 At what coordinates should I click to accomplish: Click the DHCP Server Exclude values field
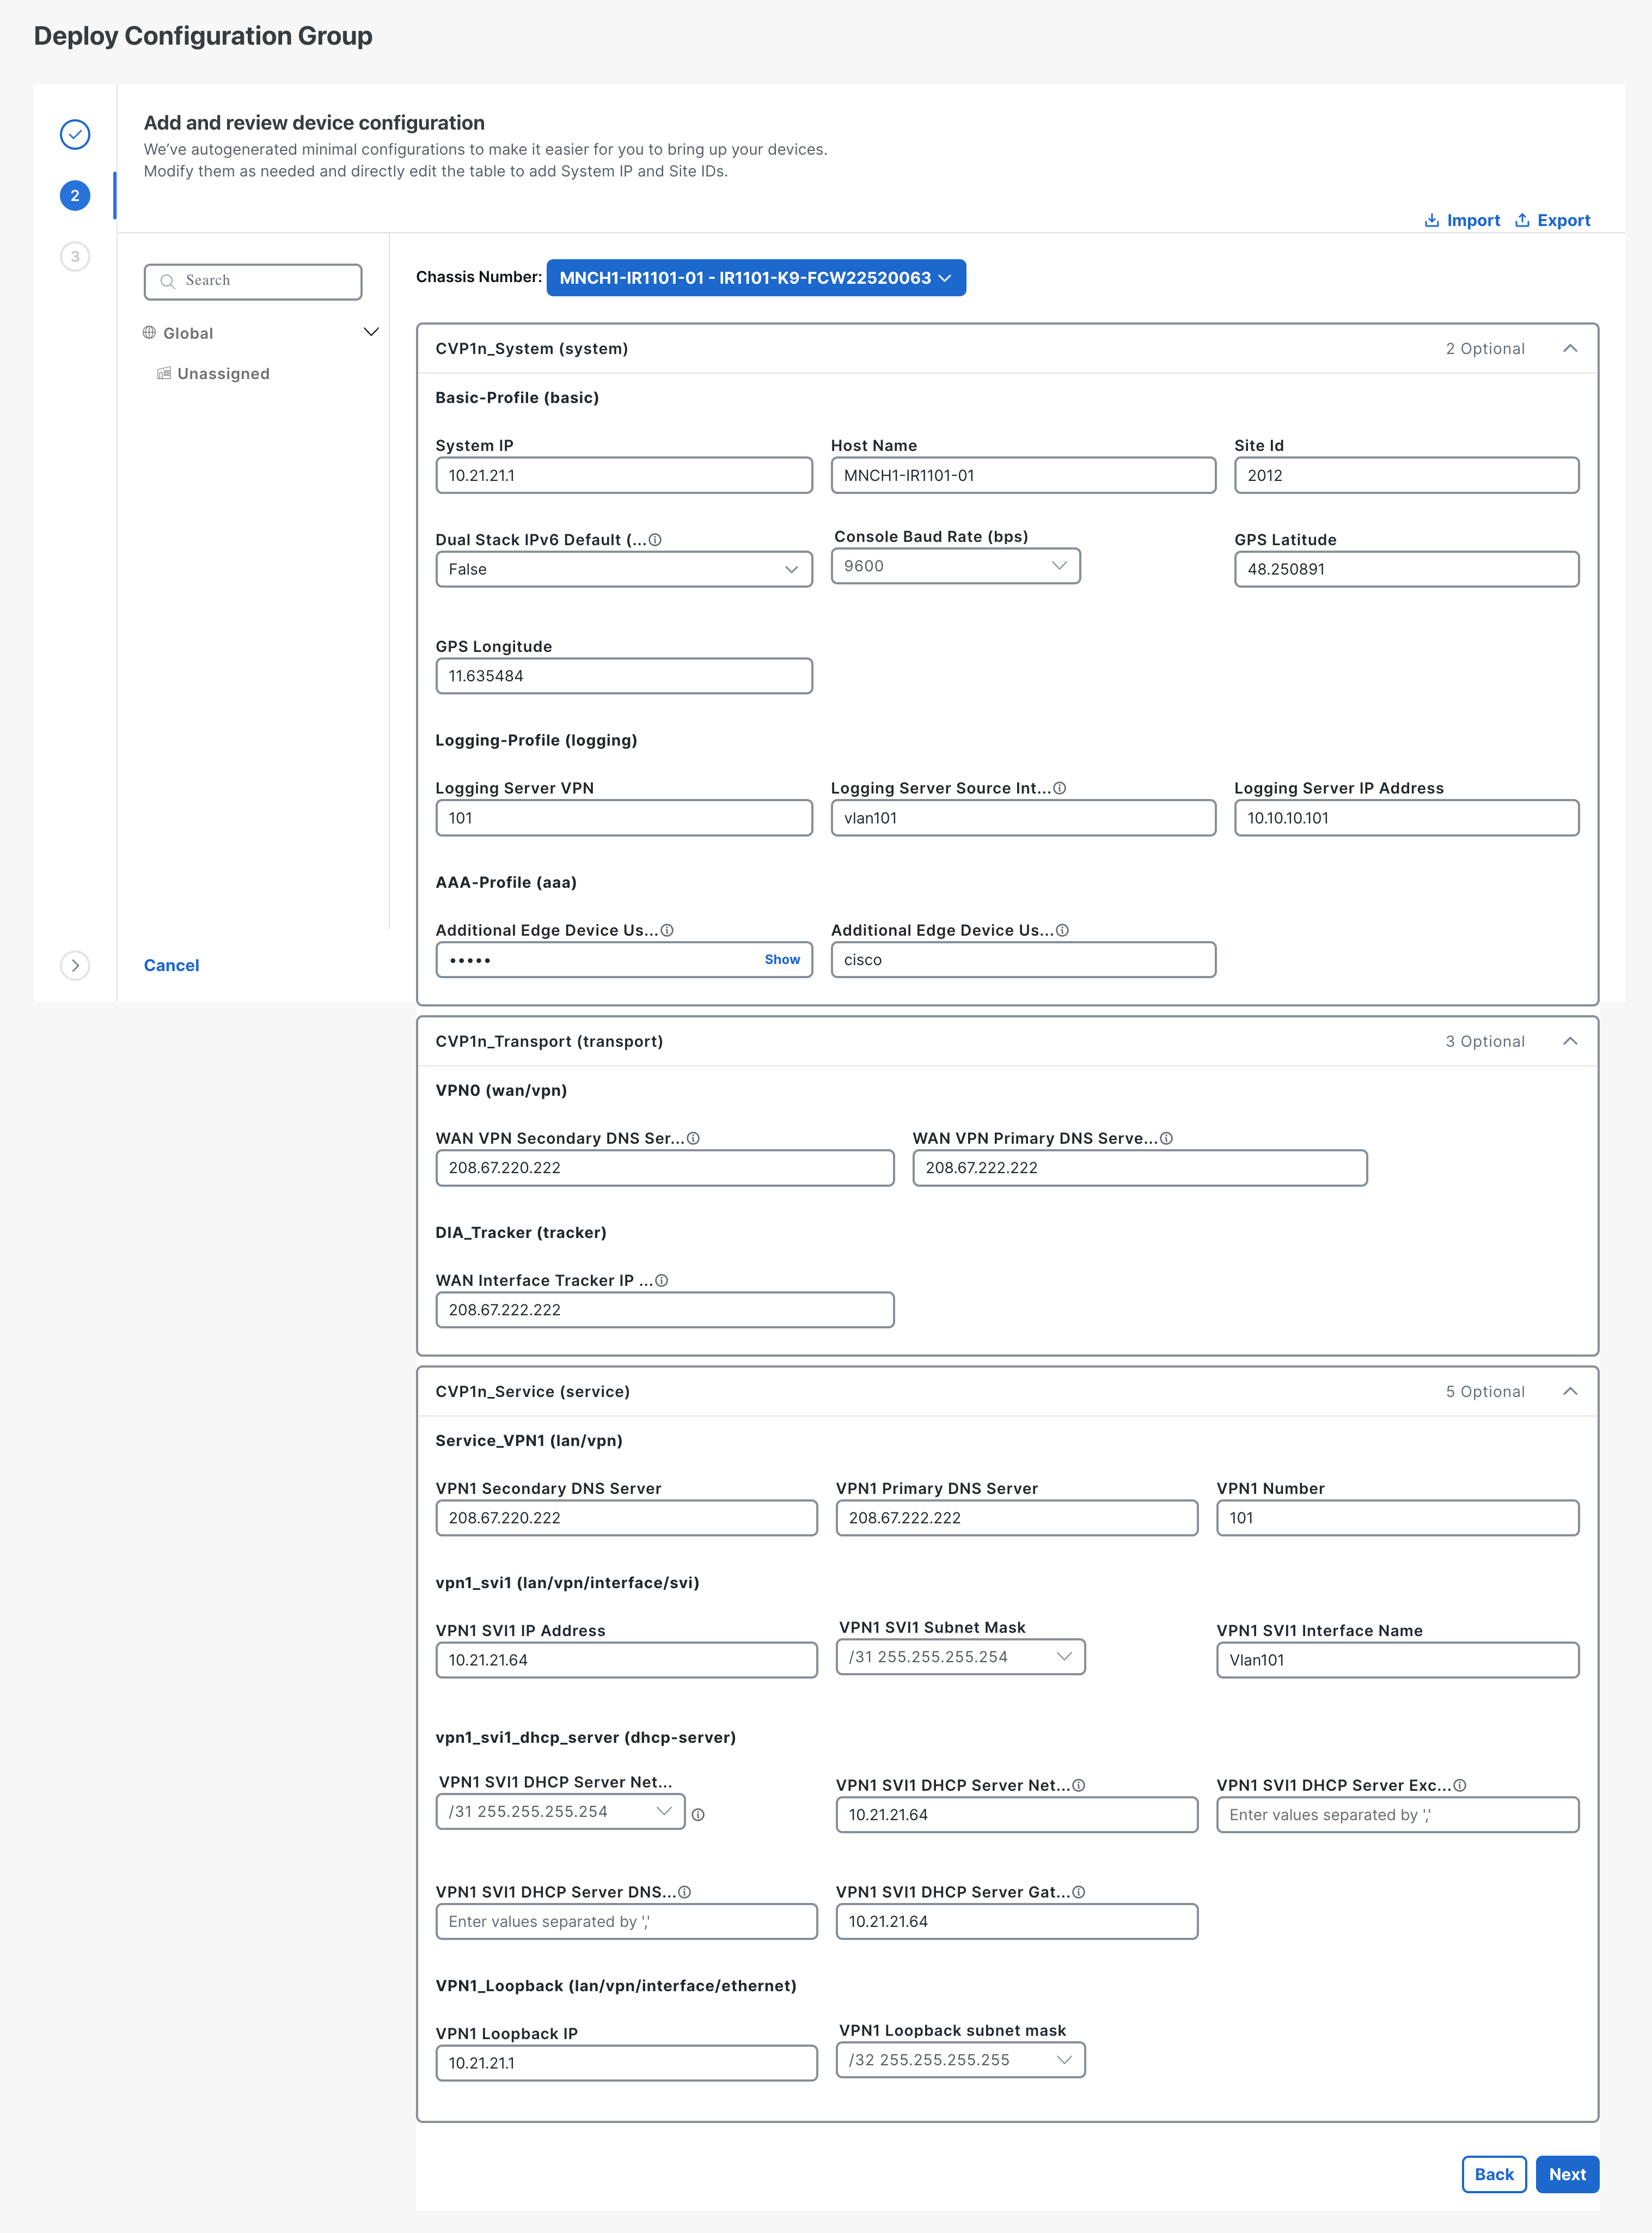point(1397,1815)
